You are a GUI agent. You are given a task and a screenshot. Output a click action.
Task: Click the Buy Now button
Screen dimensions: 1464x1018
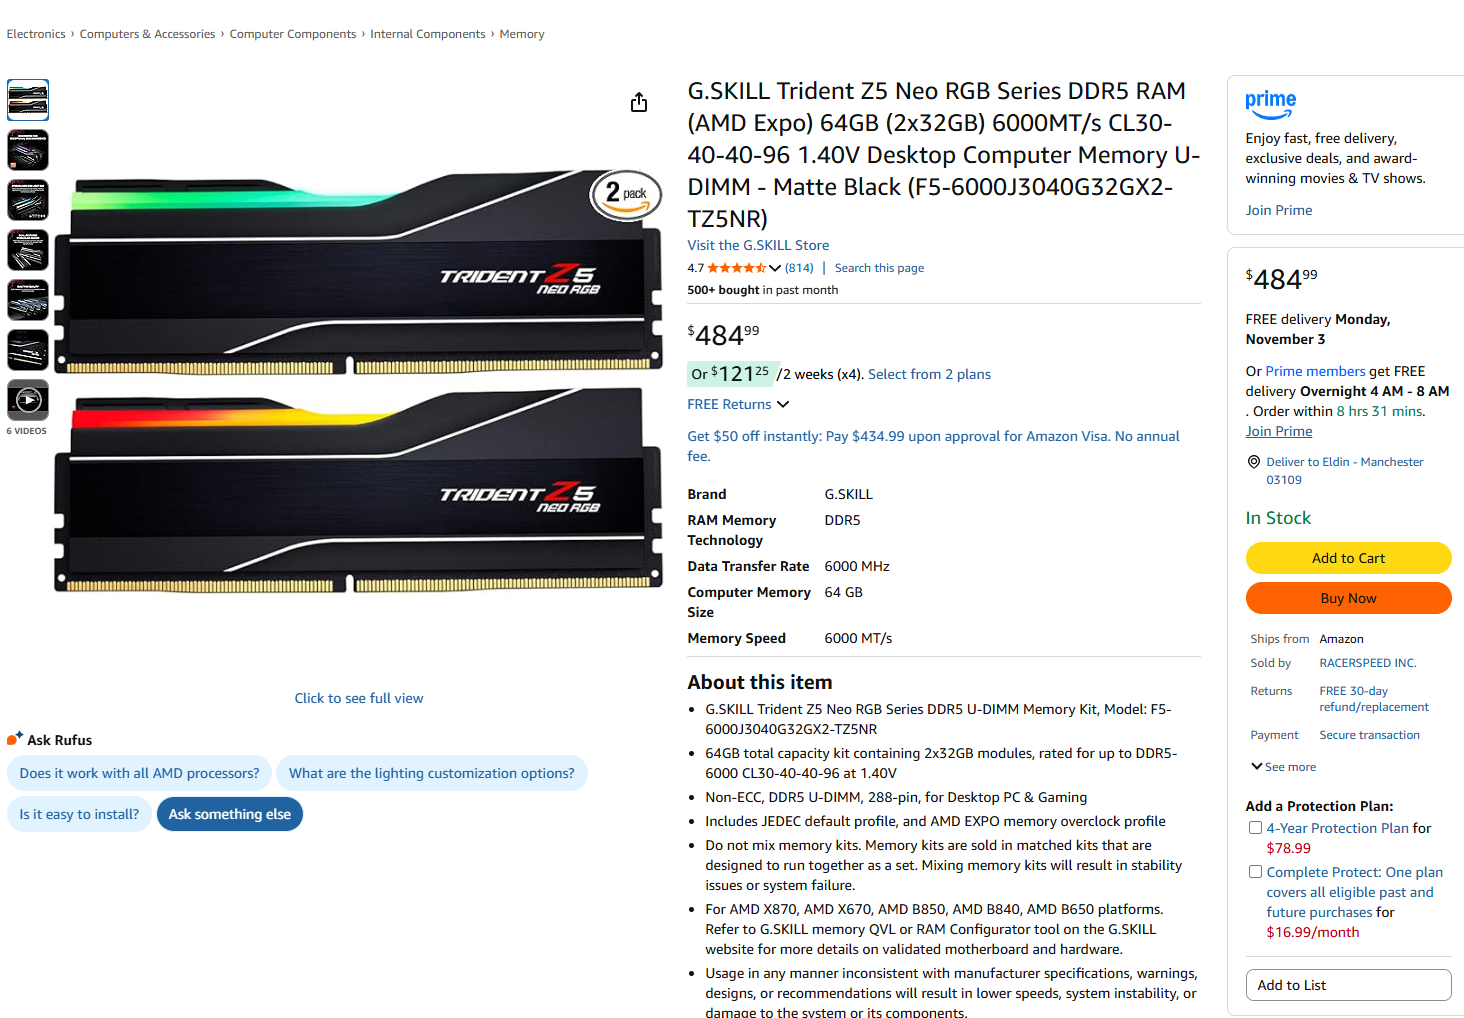click(1348, 598)
